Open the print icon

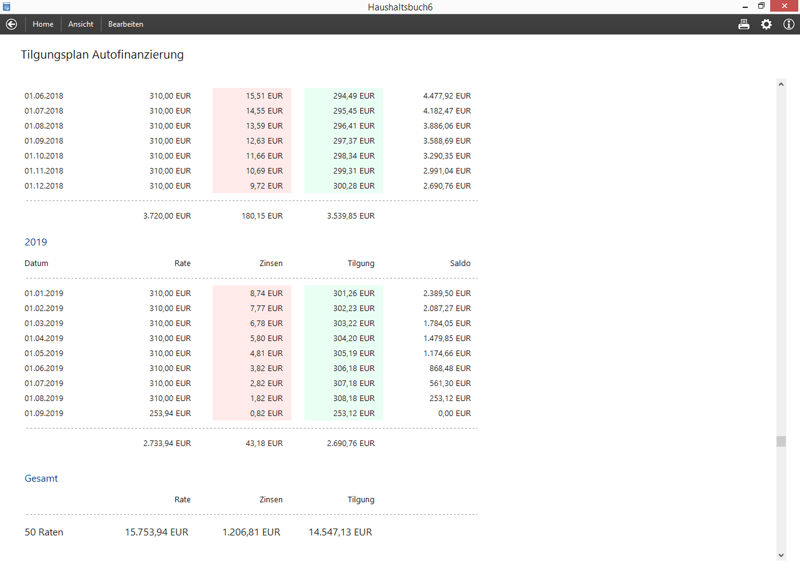[x=744, y=24]
